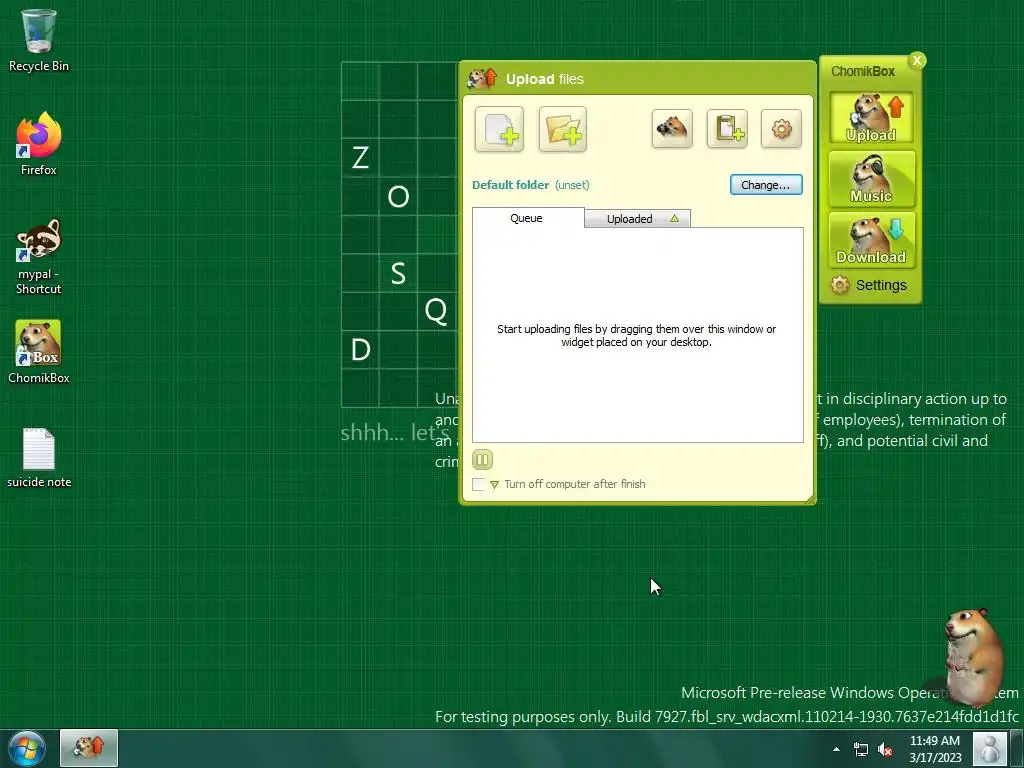This screenshot has height=768, width=1024.
Task: Open upload settings gear icon
Action: pos(781,129)
